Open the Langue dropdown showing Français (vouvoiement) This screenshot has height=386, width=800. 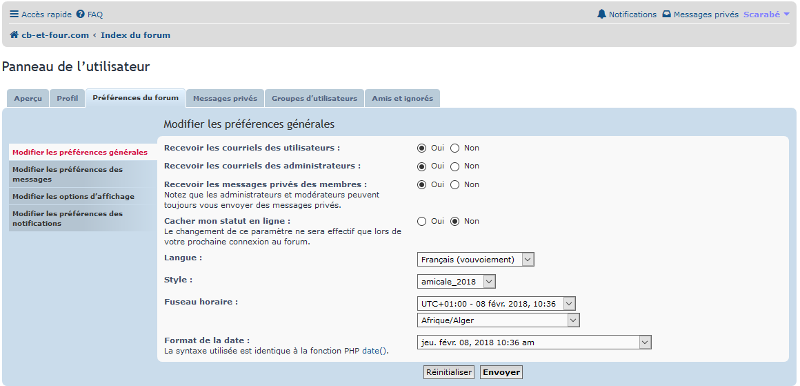coord(476,260)
